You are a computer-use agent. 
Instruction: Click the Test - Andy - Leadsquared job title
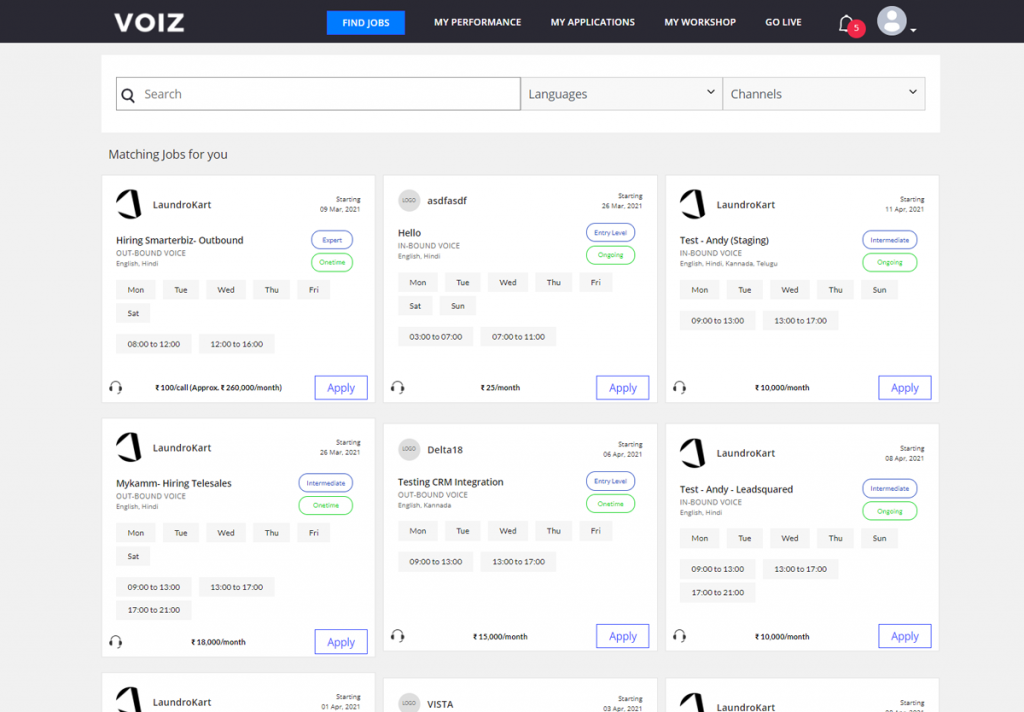[x=736, y=489]
